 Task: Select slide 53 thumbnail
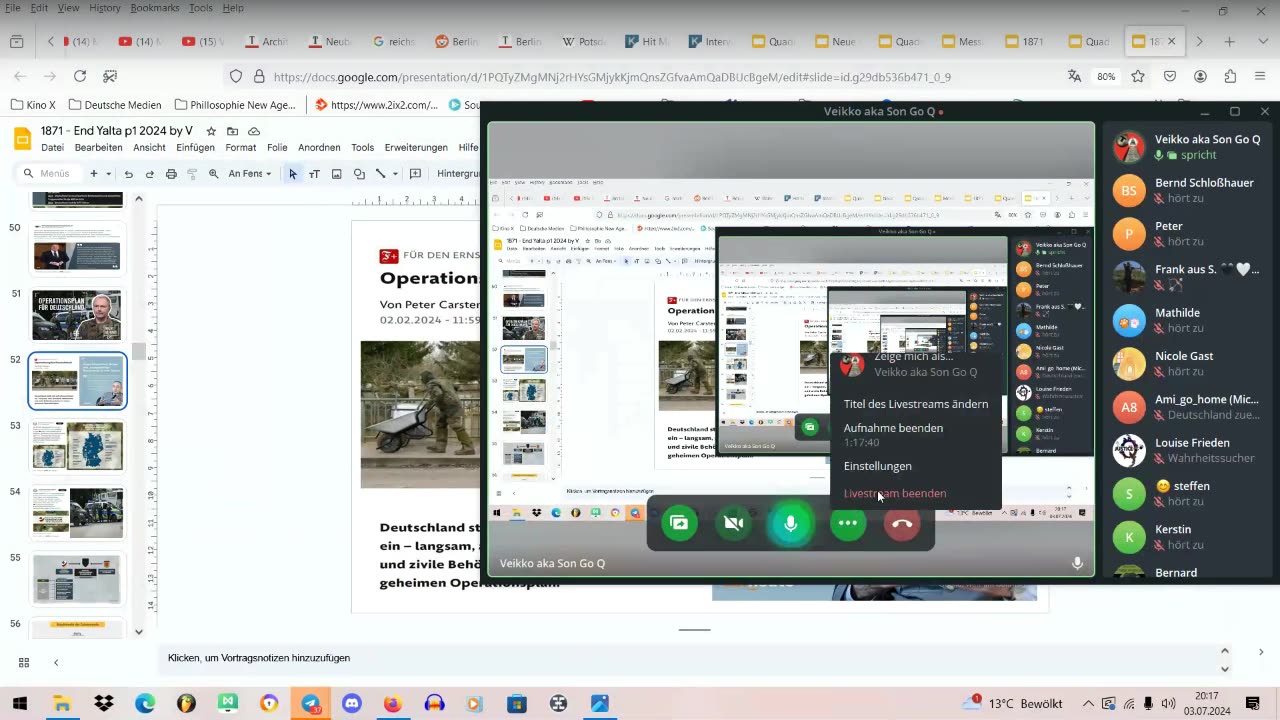point(77,446)
